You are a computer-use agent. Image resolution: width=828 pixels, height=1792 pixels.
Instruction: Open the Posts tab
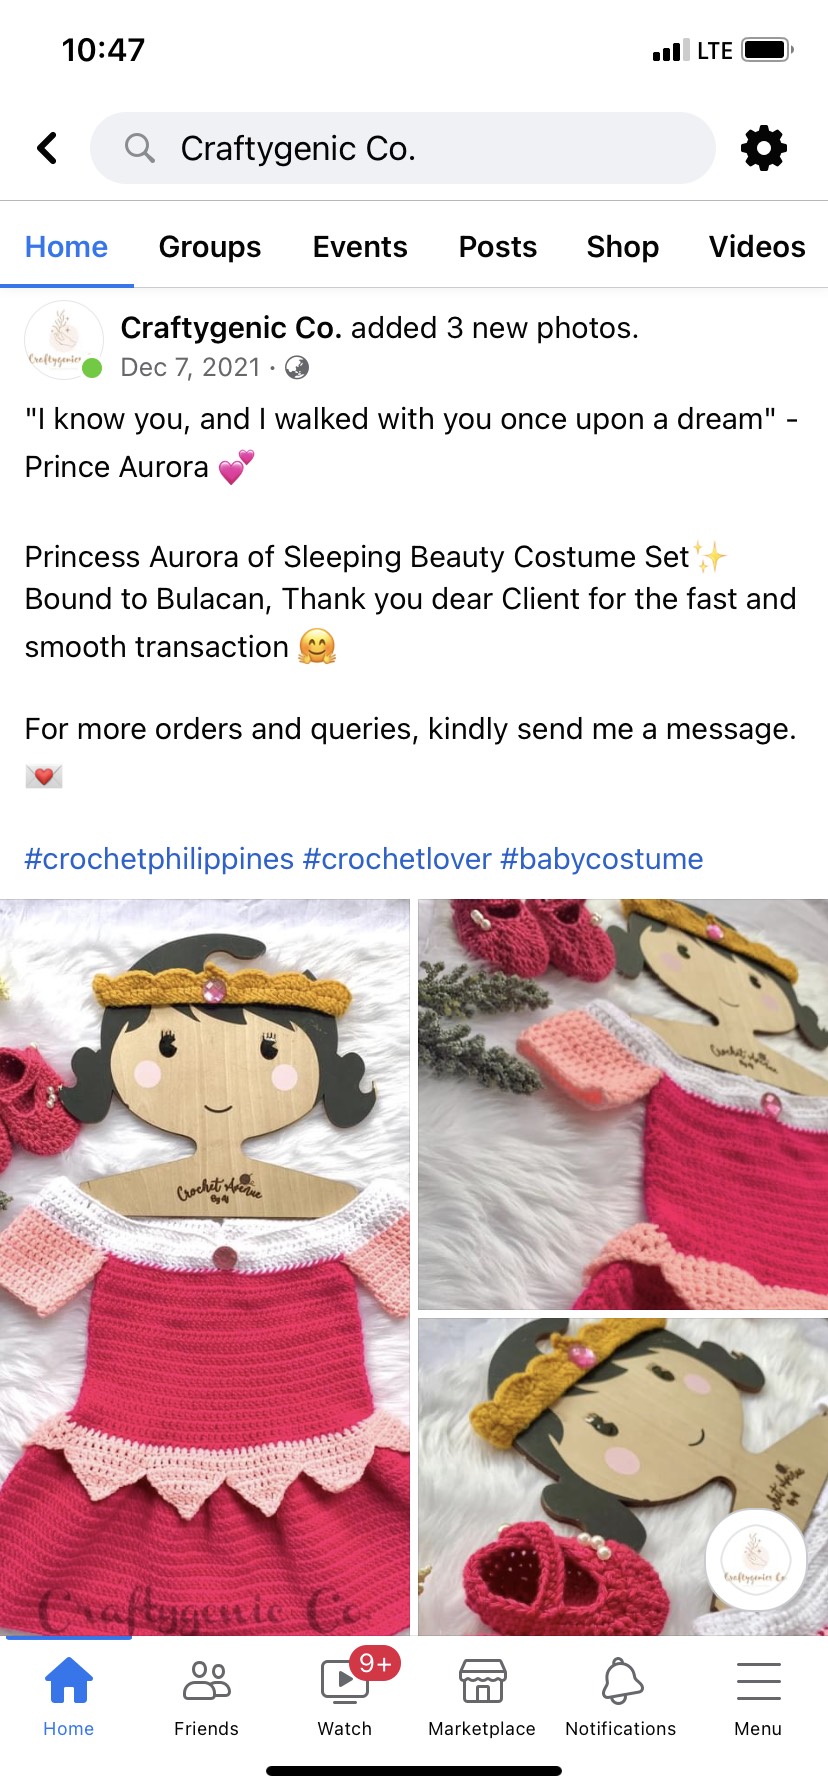coord(498,247)
